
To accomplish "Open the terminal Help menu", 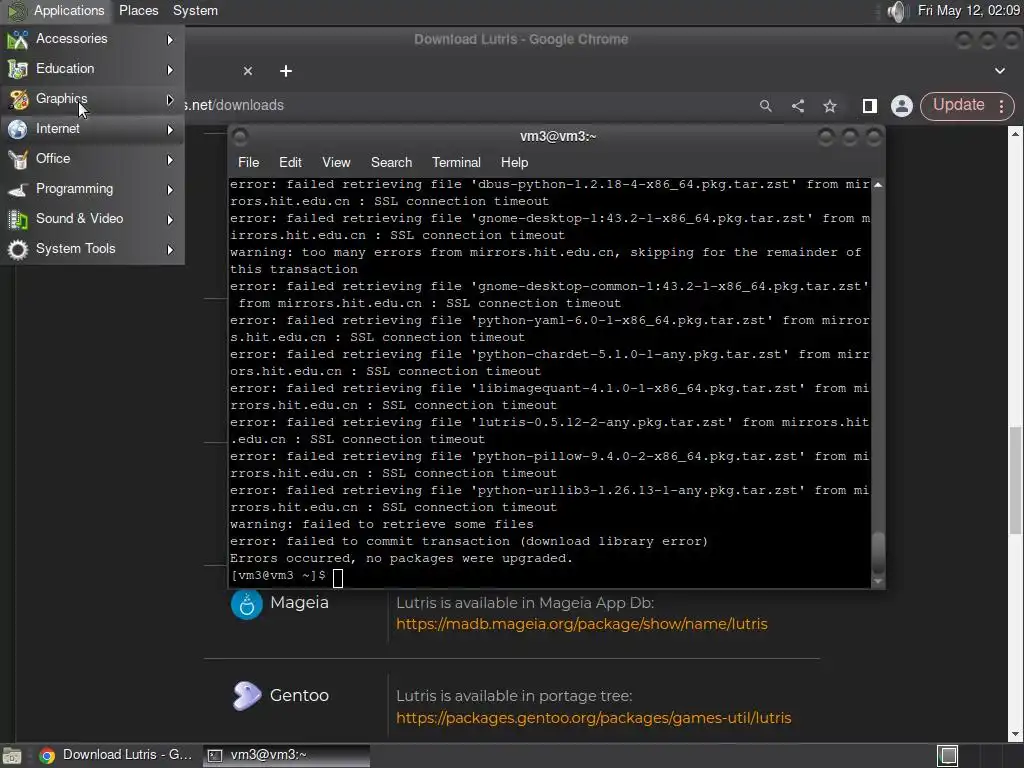I will click(514, 163).
